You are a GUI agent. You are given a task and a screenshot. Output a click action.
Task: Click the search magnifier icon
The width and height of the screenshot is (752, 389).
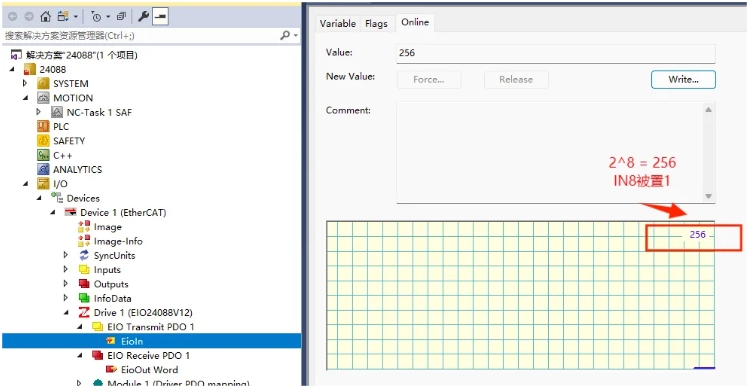(285, 35)
